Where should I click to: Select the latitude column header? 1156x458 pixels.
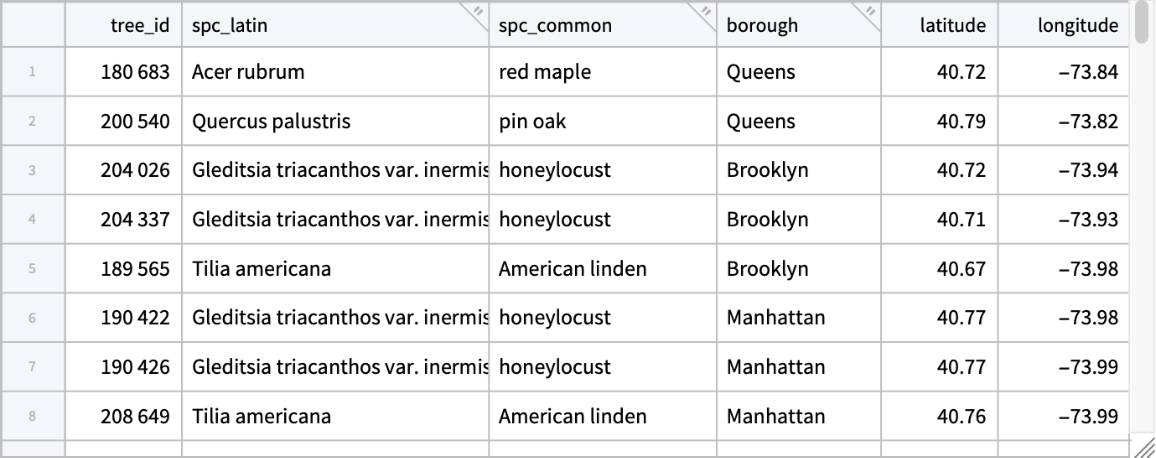pyautogui.click(x=940, y=26)
